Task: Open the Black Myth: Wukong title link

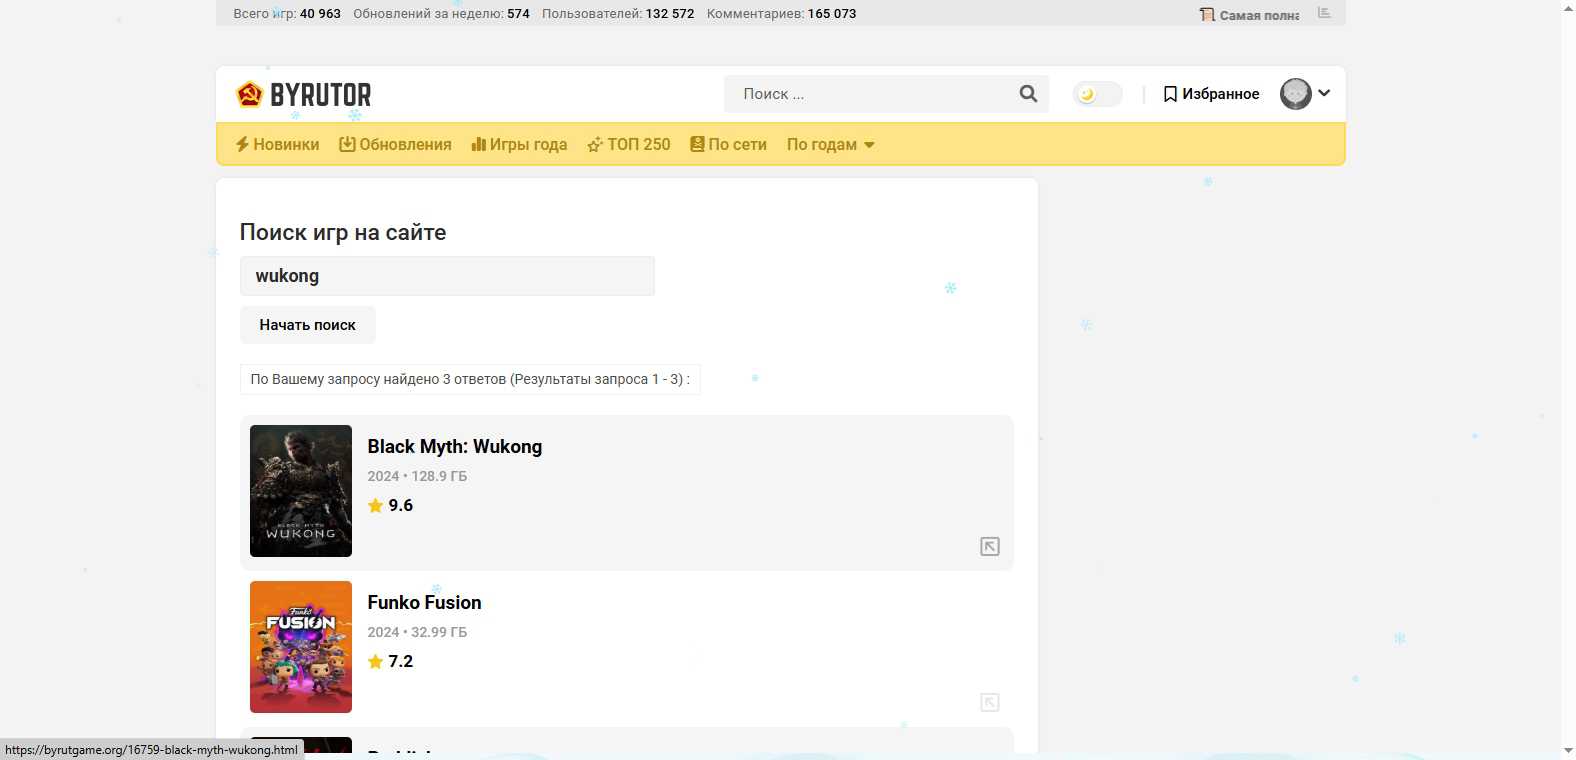Action: (x=455, y=447)
